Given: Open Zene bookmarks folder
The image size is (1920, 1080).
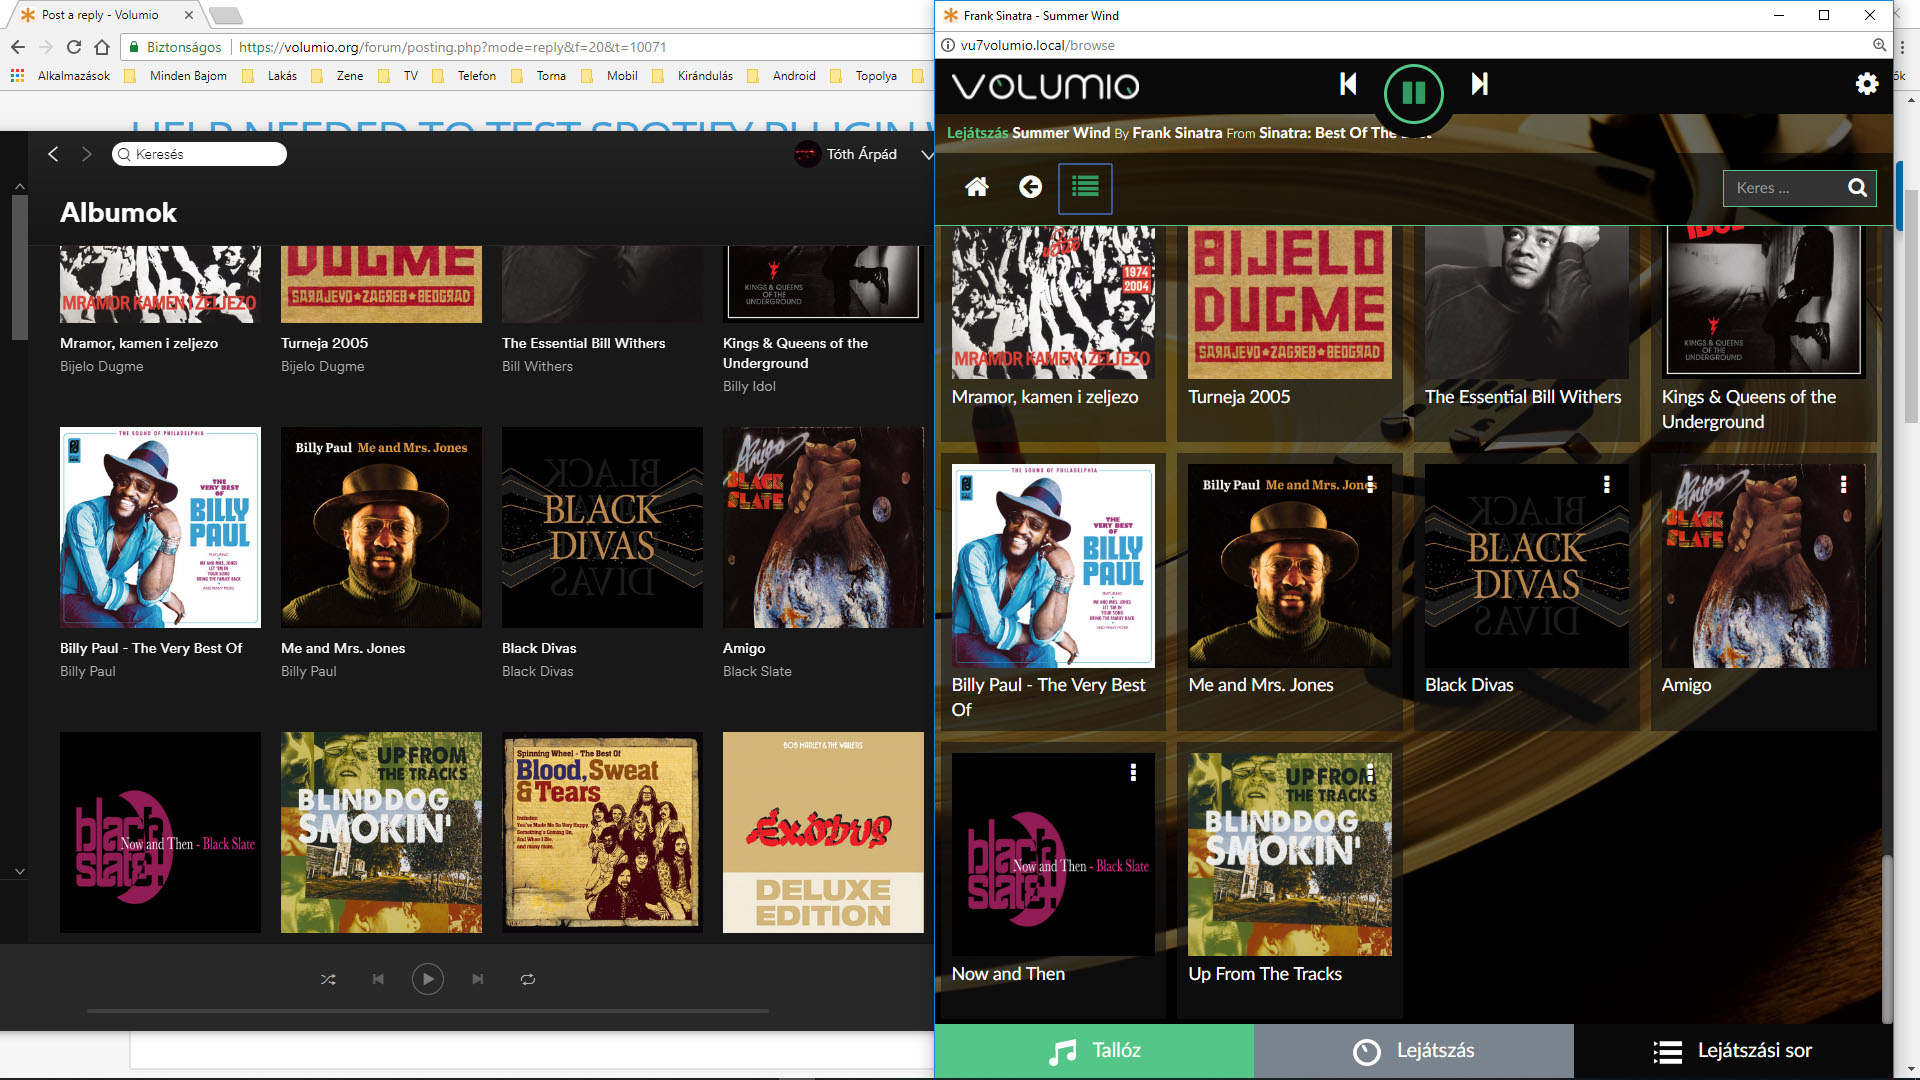Looking at the screenshot, I should [338, 76].
